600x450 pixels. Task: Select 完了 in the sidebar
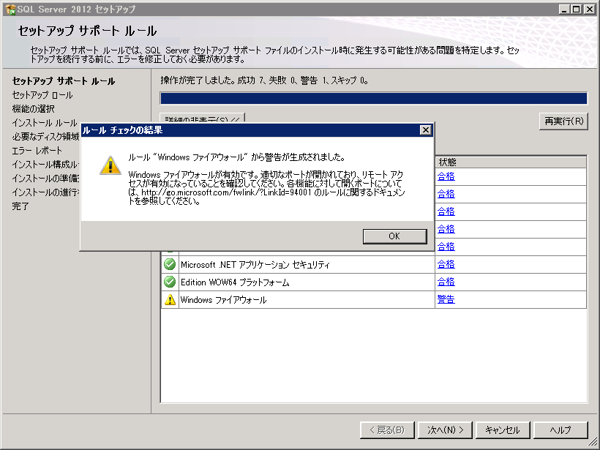click(x=21, y=206)
